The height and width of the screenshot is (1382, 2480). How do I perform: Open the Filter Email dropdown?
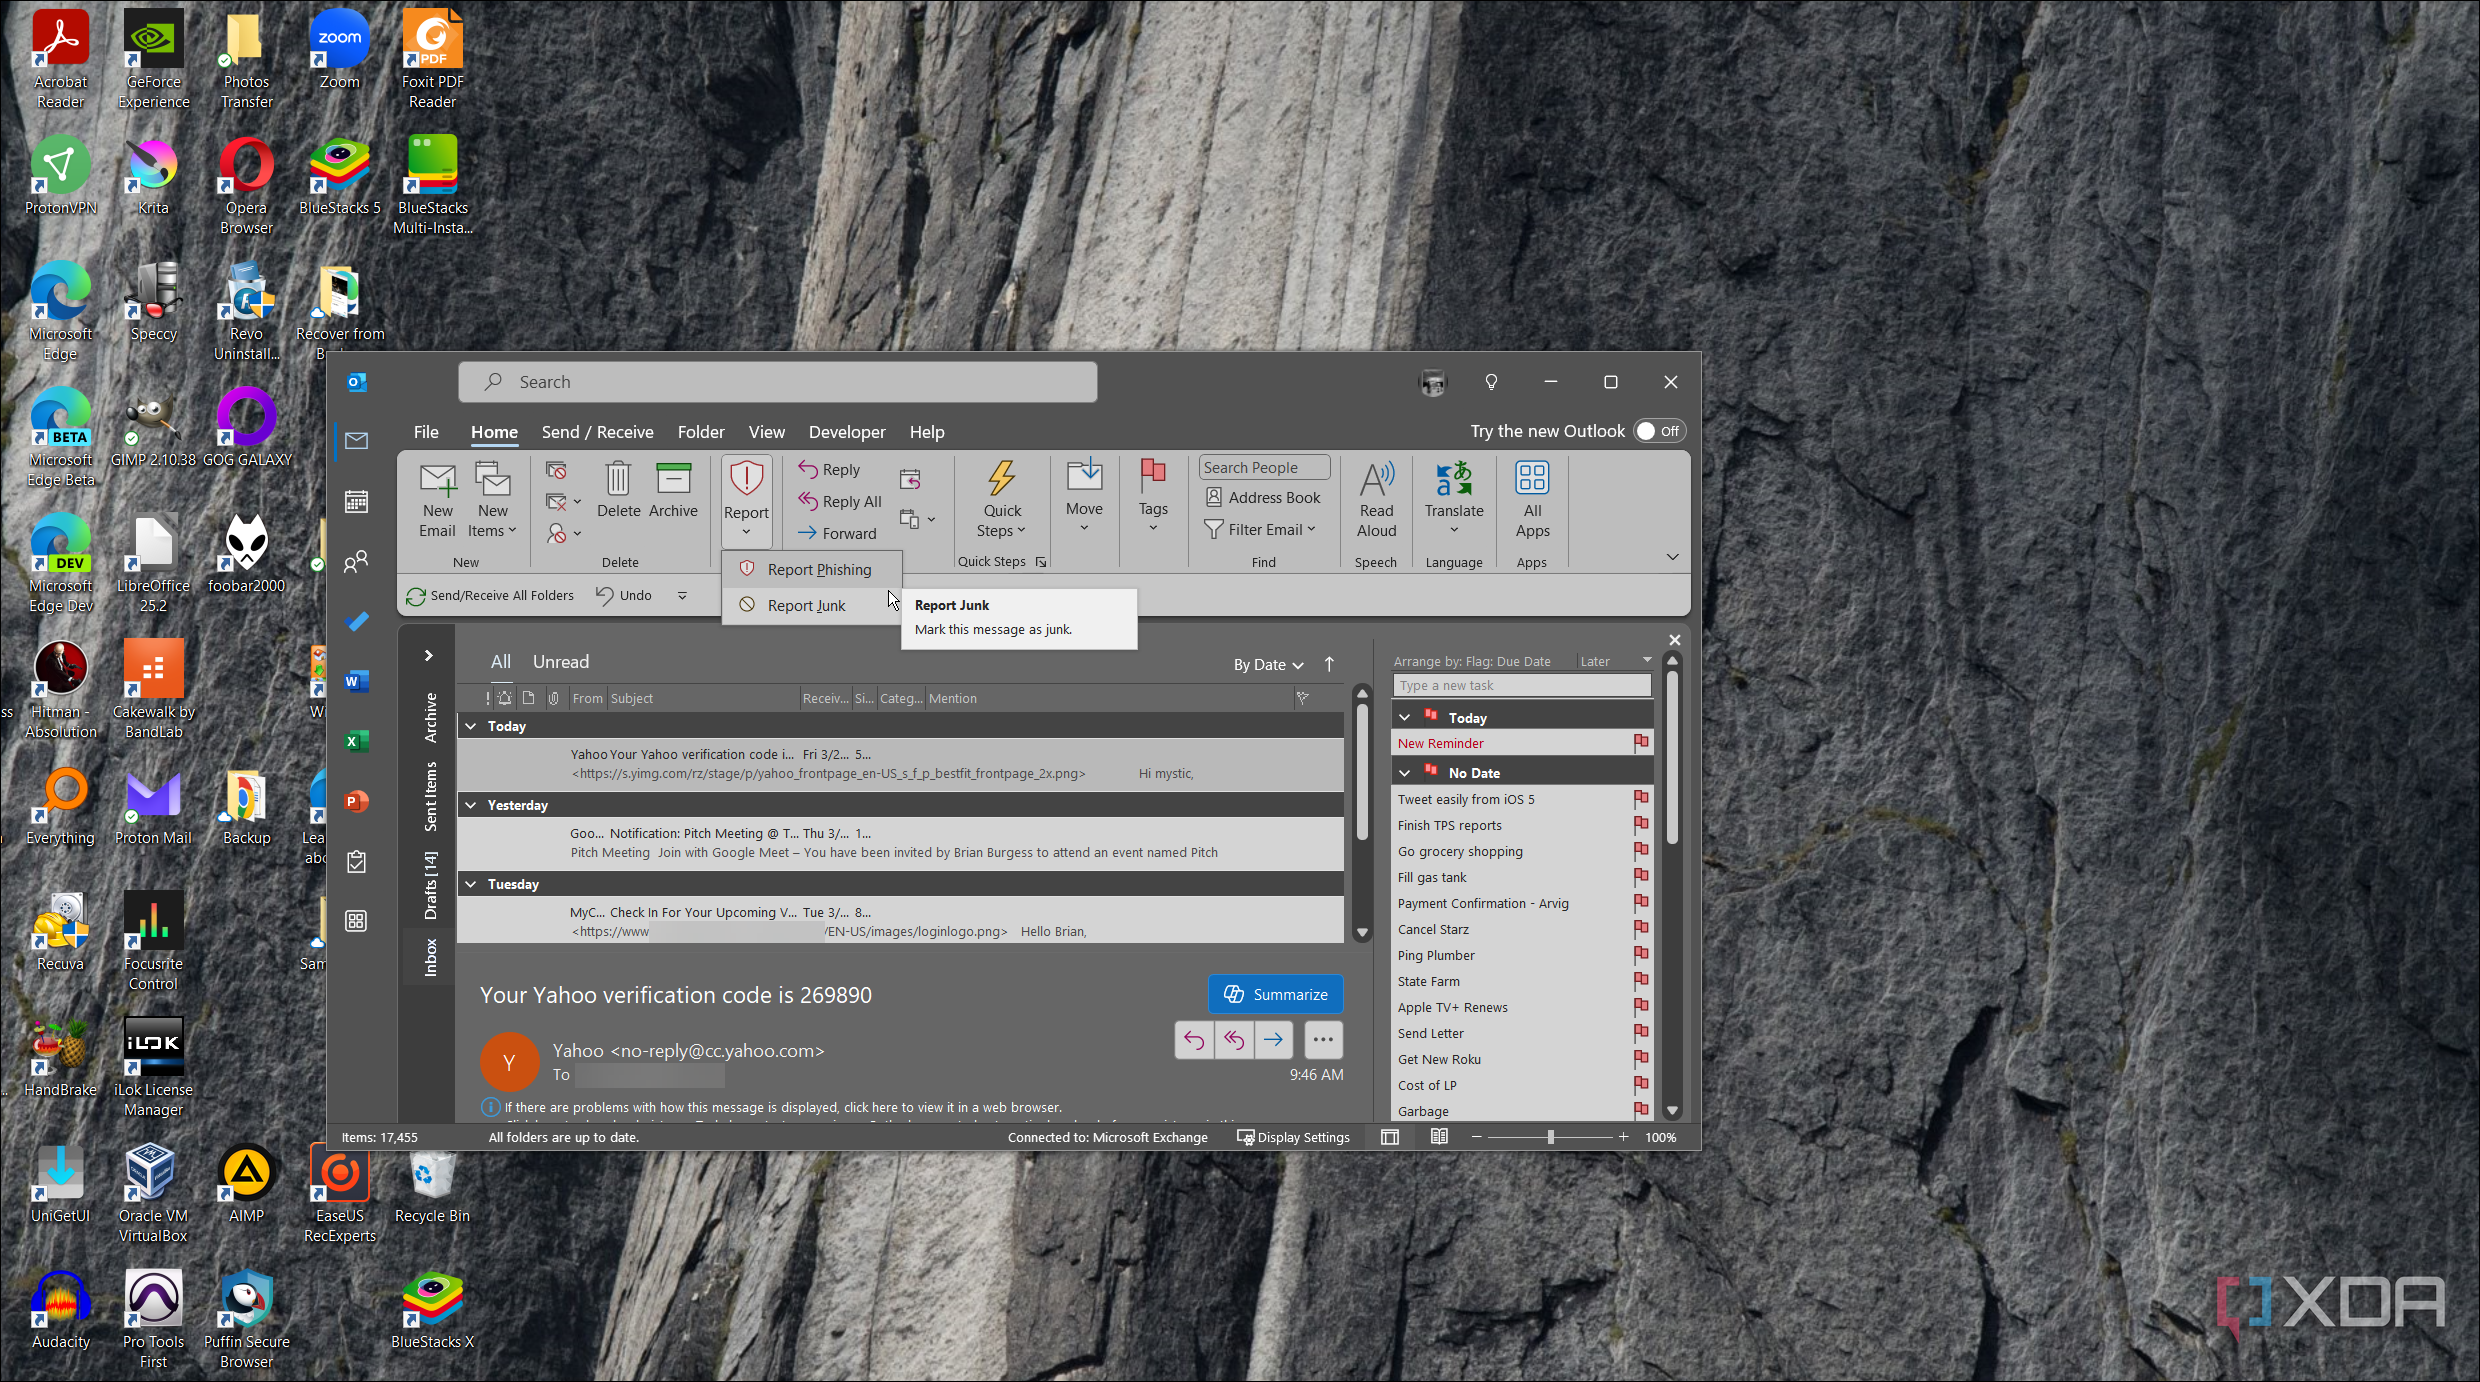click(1261, 529)
